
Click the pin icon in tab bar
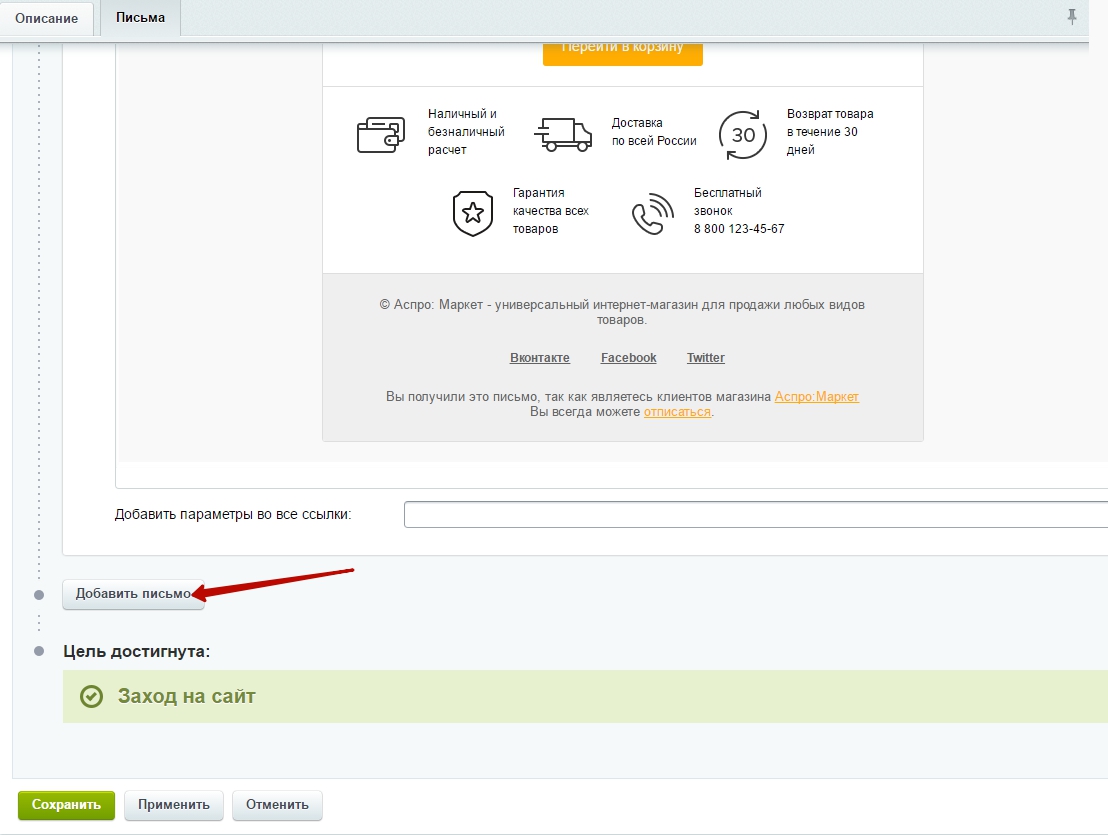click(1072, 17)
